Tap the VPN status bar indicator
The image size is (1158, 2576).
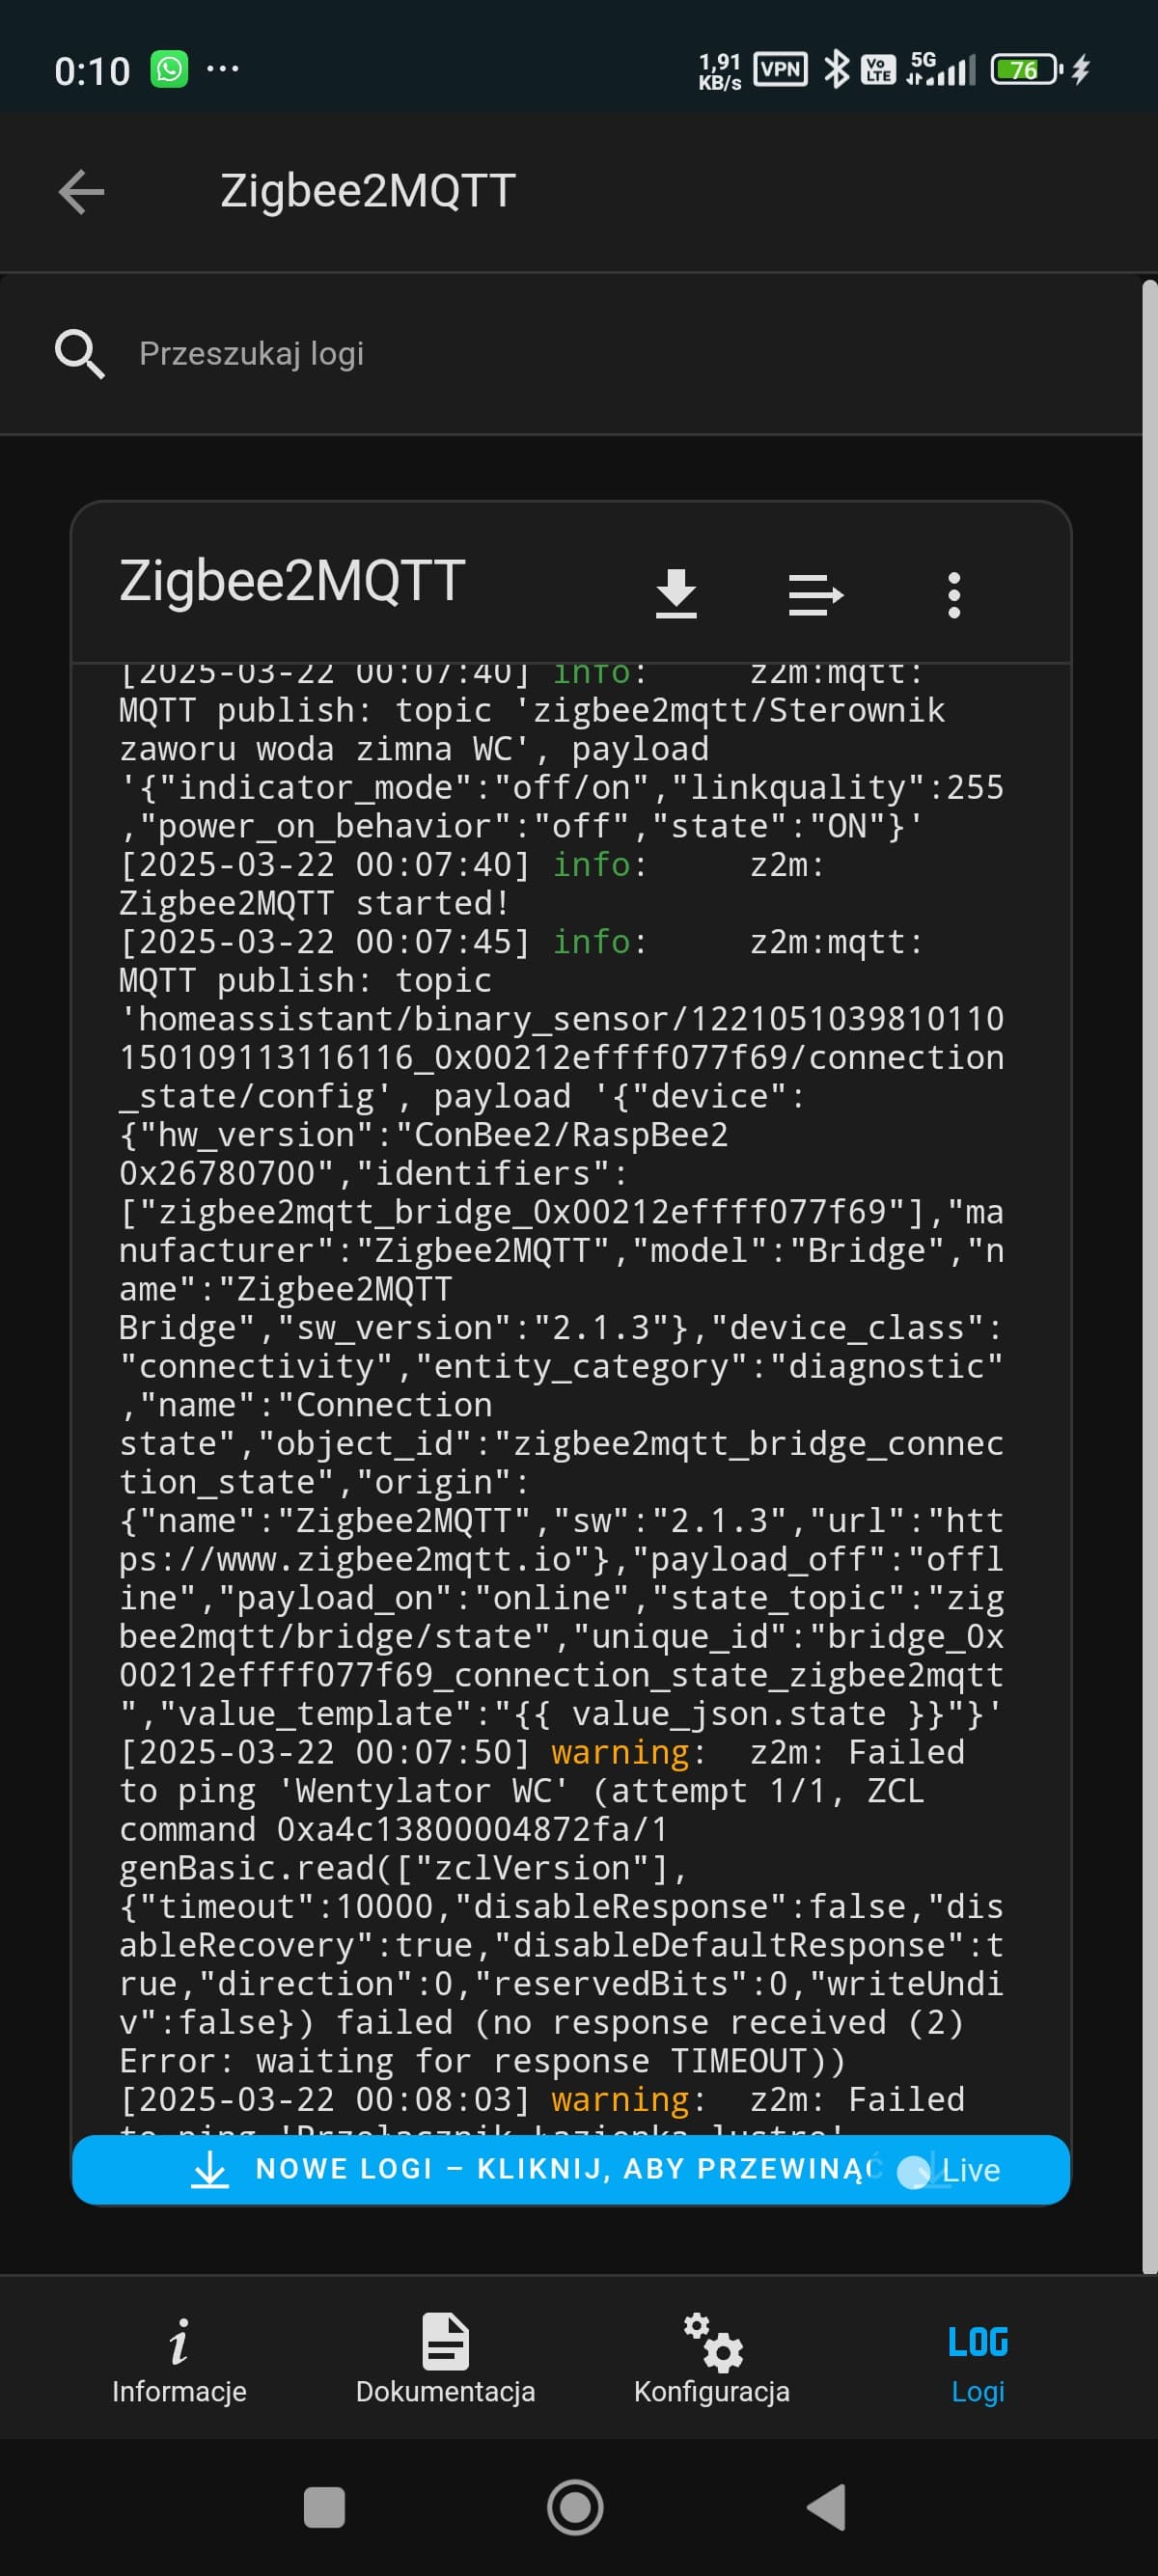780,69
